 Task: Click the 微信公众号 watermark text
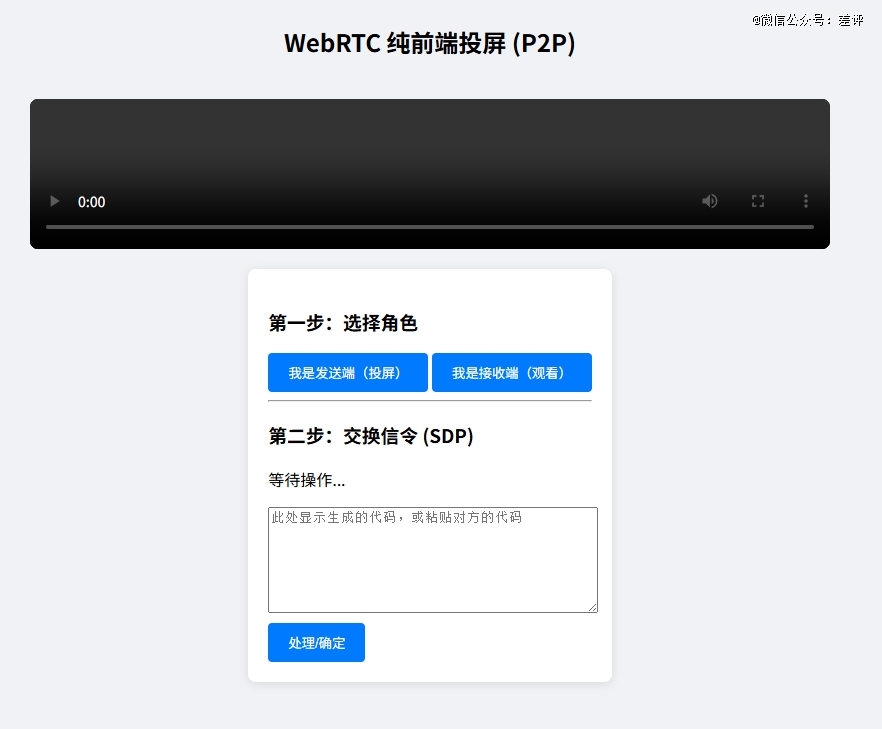pos(808,20)
